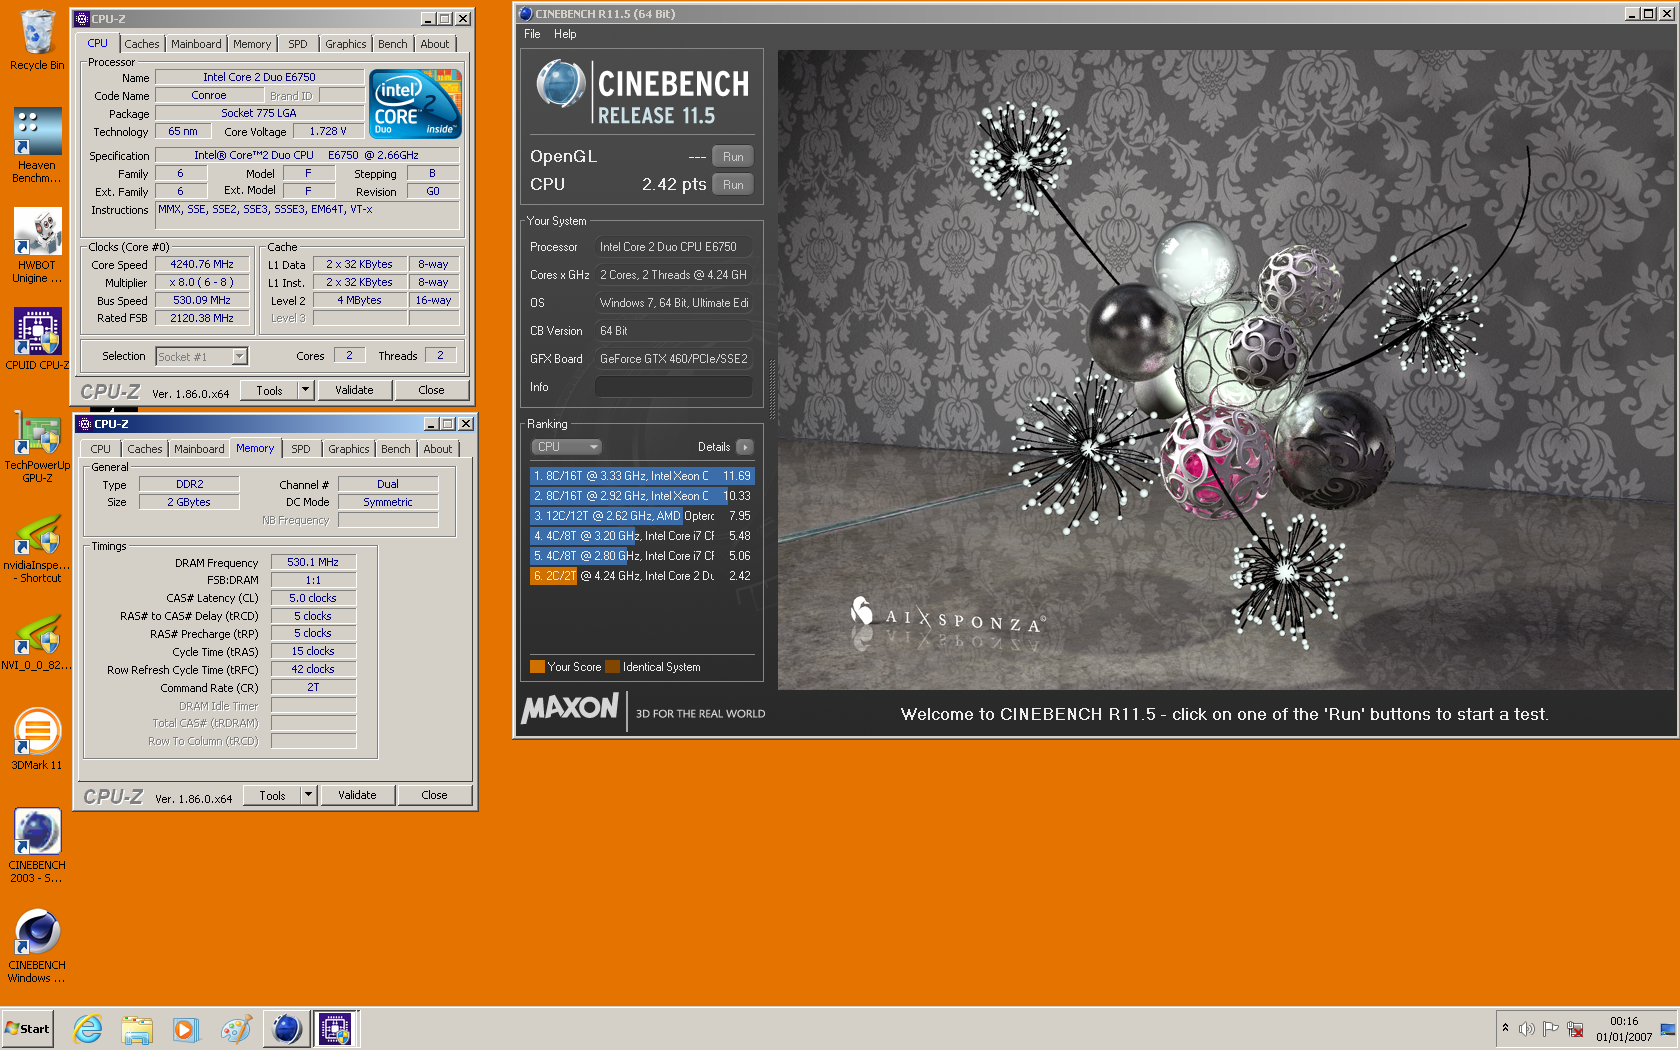Toggle the ranking Details arrow button
The width and height of the screenshot is (1680, 1050).
[745, 447]
